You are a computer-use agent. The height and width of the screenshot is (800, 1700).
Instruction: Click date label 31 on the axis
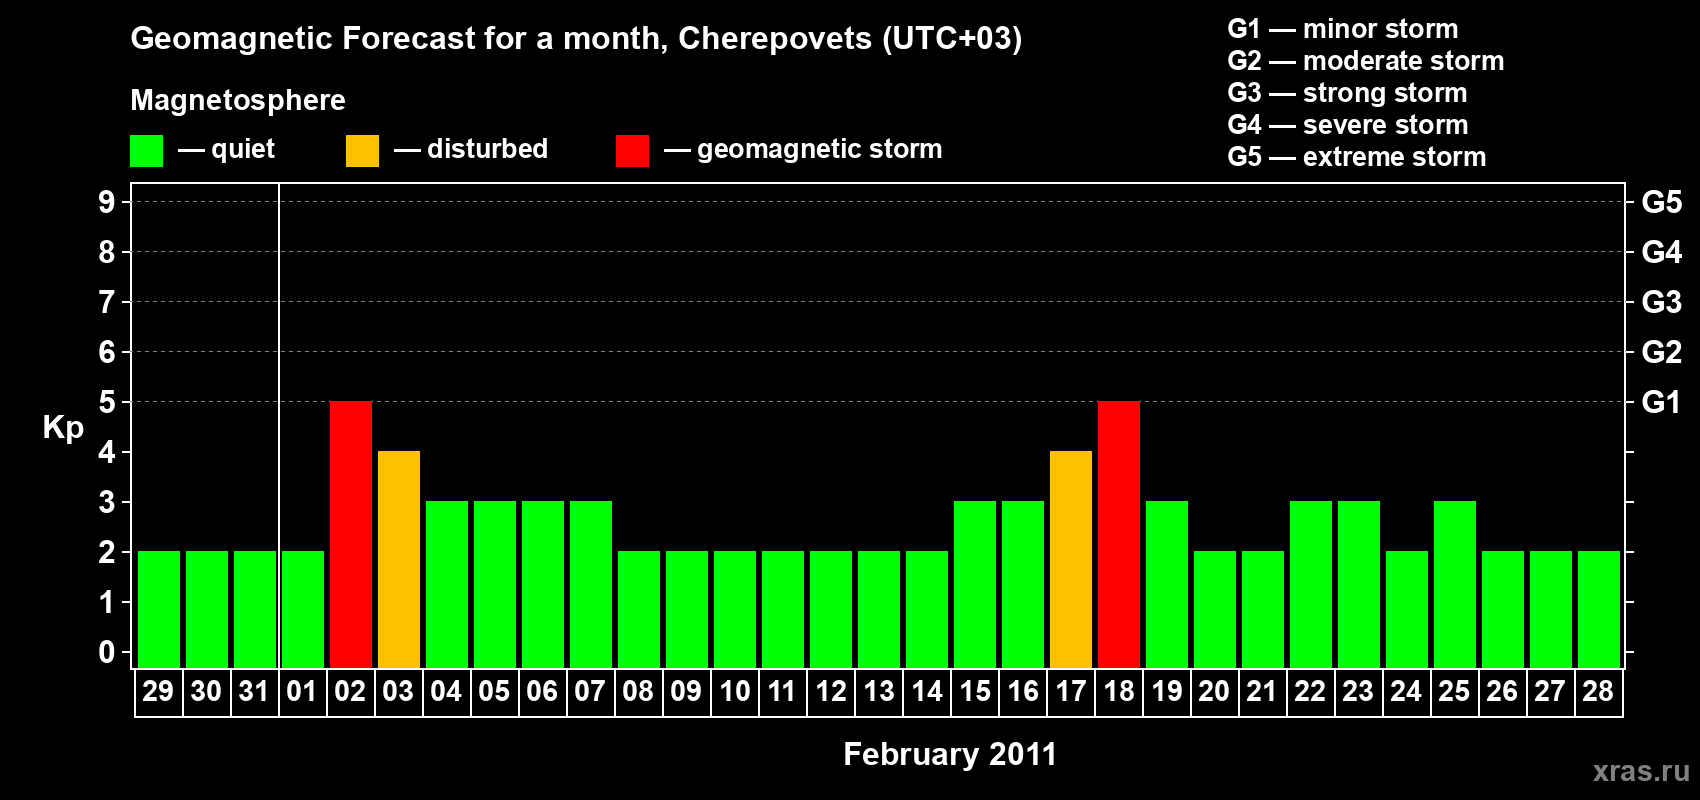tap(254, 692)
